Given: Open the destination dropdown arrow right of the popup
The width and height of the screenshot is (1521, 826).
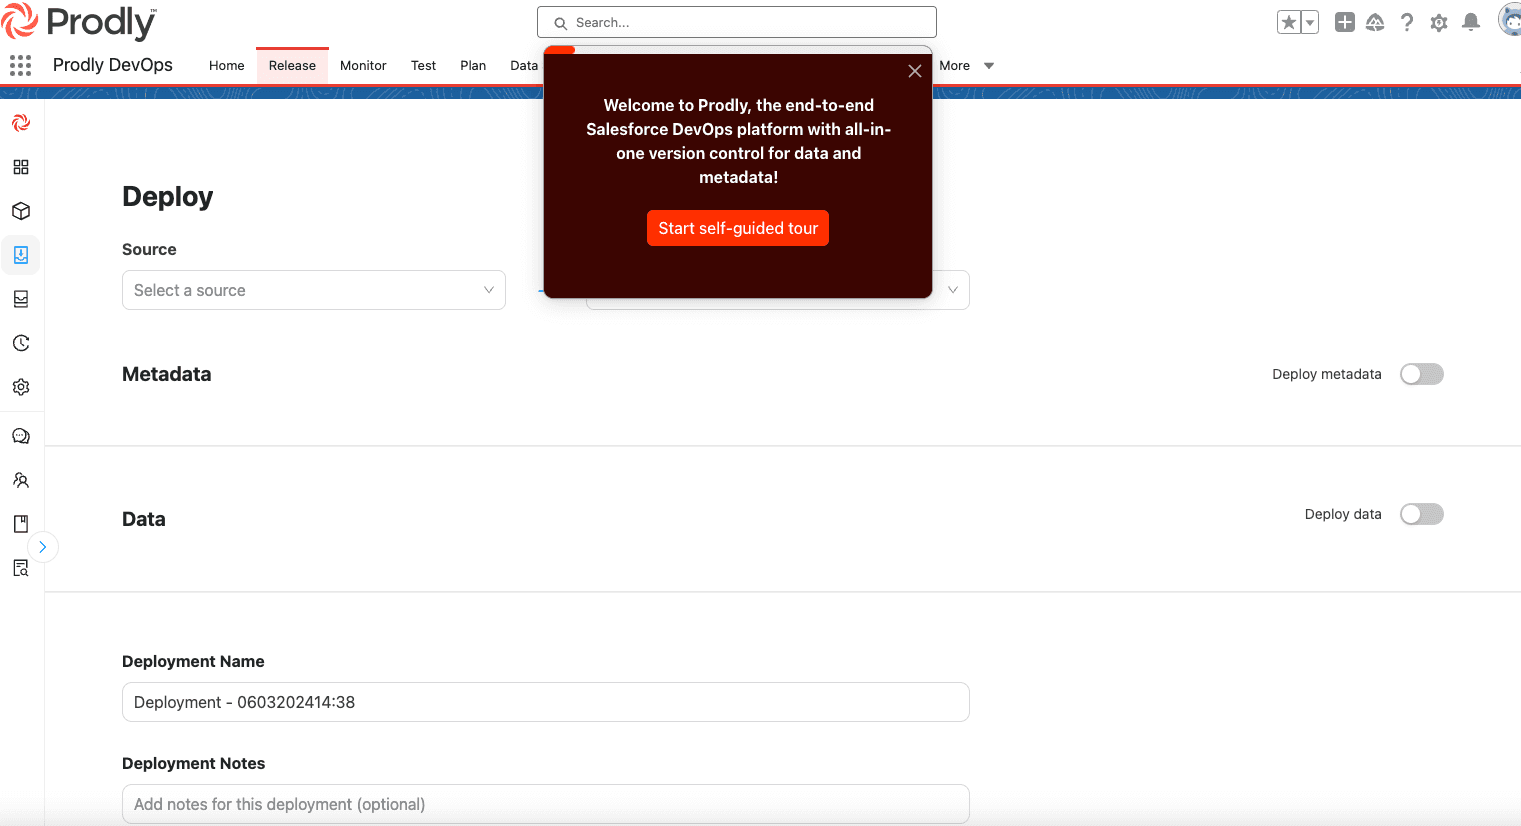Looking at the screenshot, I should pos(953,290).
